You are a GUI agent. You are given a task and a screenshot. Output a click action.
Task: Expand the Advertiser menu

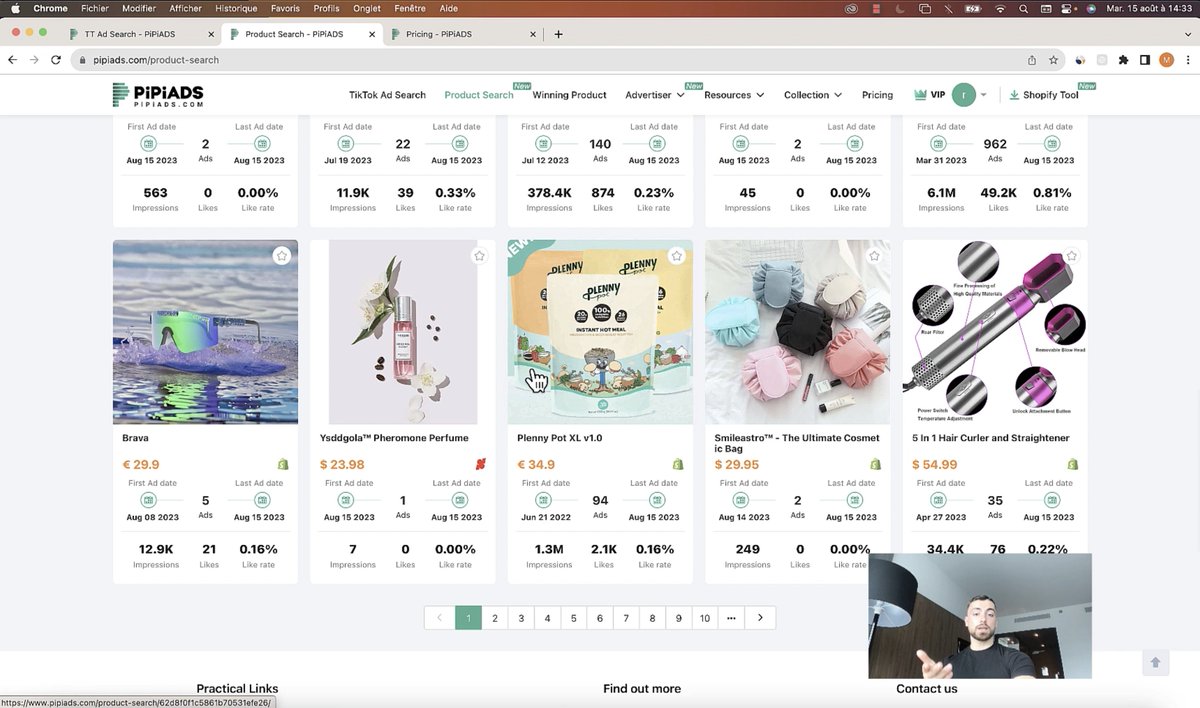point(655,95)
